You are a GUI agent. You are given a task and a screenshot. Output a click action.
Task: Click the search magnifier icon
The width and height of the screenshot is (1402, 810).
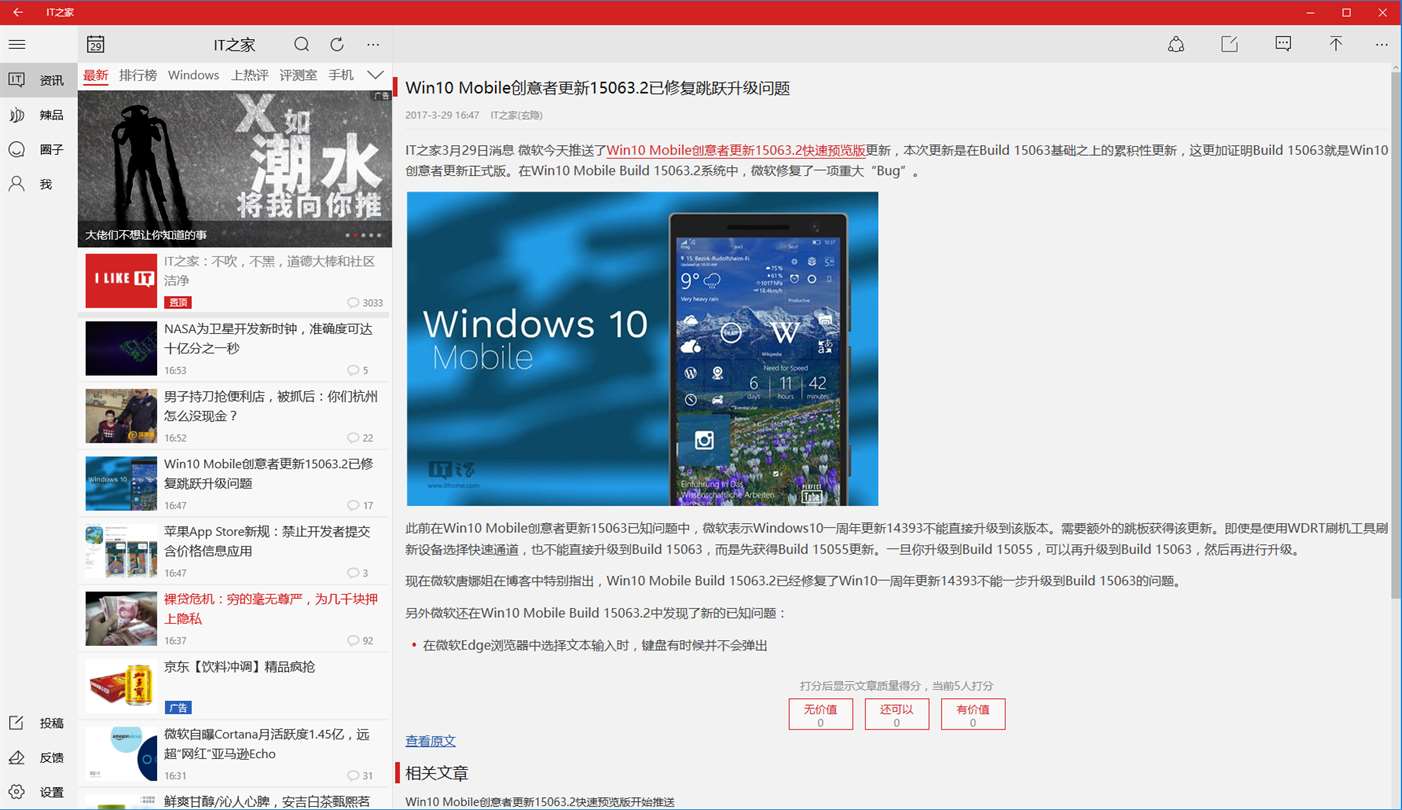pos(302,45)
